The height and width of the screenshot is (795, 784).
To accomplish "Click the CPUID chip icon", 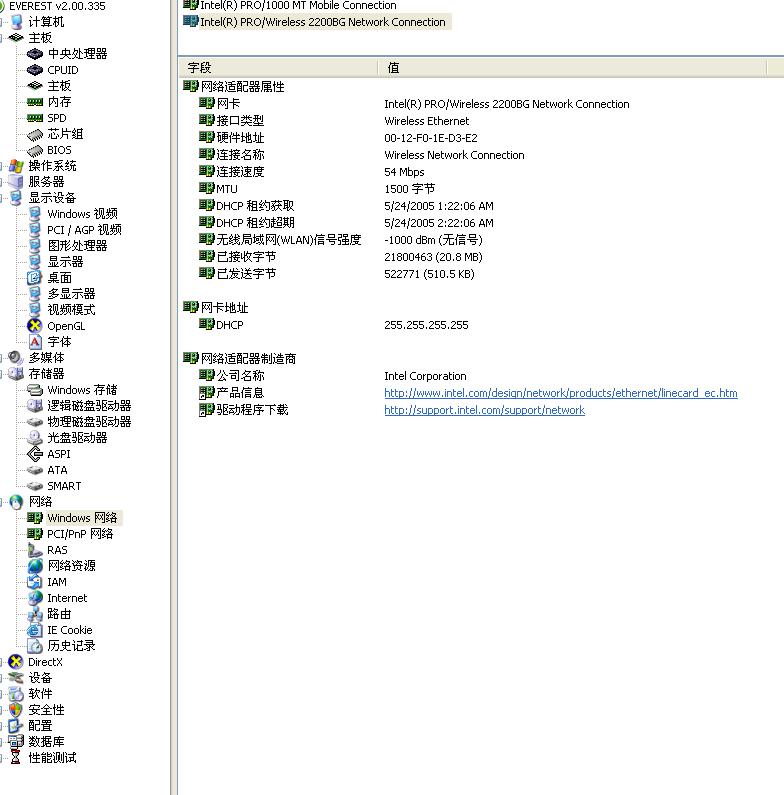I will click(34, 70).
